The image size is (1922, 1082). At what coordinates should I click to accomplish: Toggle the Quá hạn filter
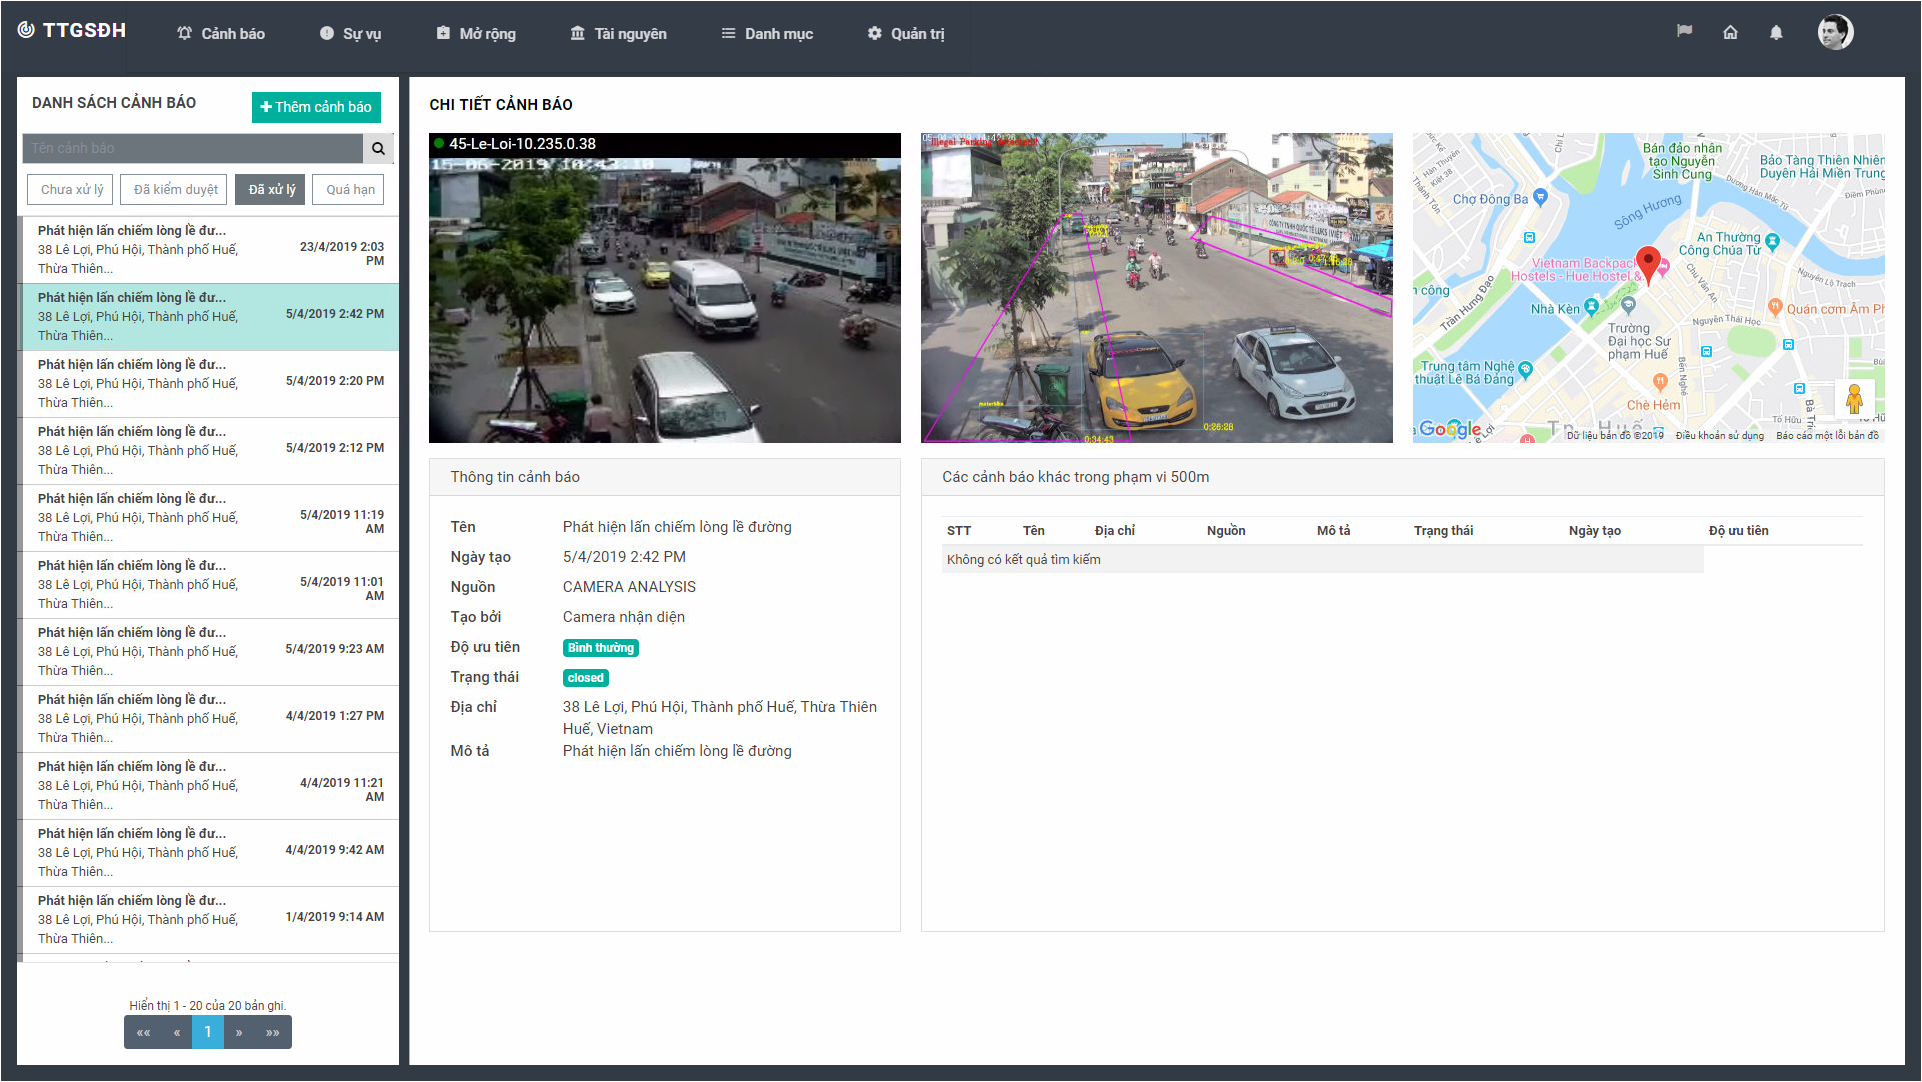pyautogui.click(x=350, y=189)
